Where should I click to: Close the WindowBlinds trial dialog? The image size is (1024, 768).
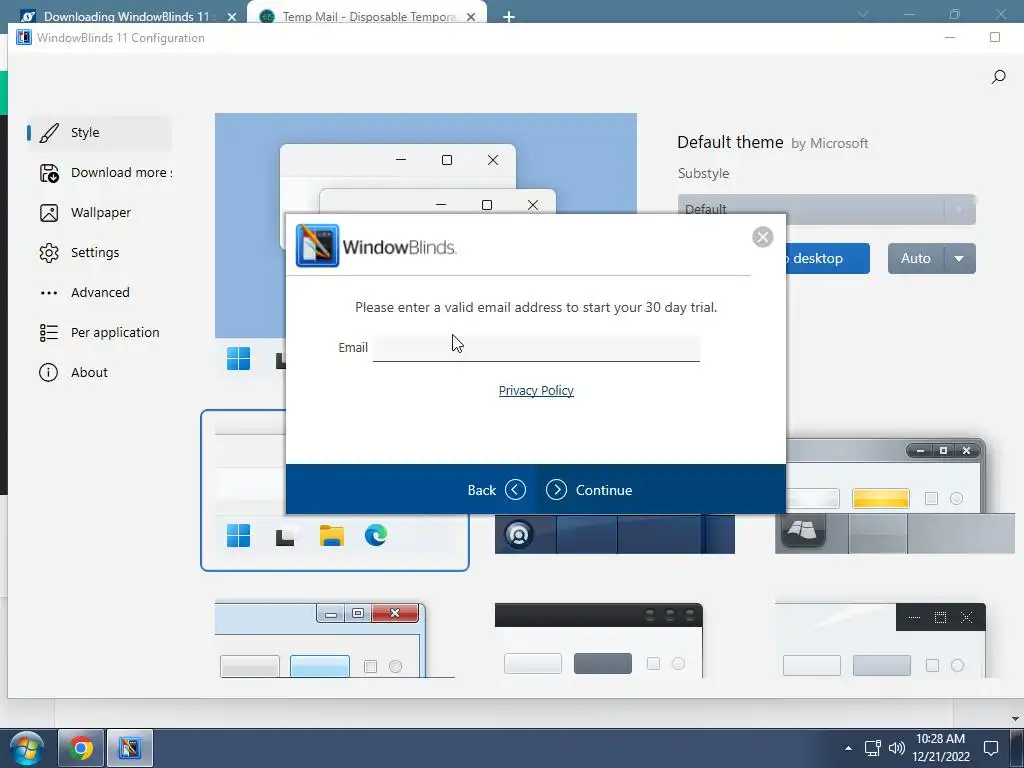[x=762, y=236]
